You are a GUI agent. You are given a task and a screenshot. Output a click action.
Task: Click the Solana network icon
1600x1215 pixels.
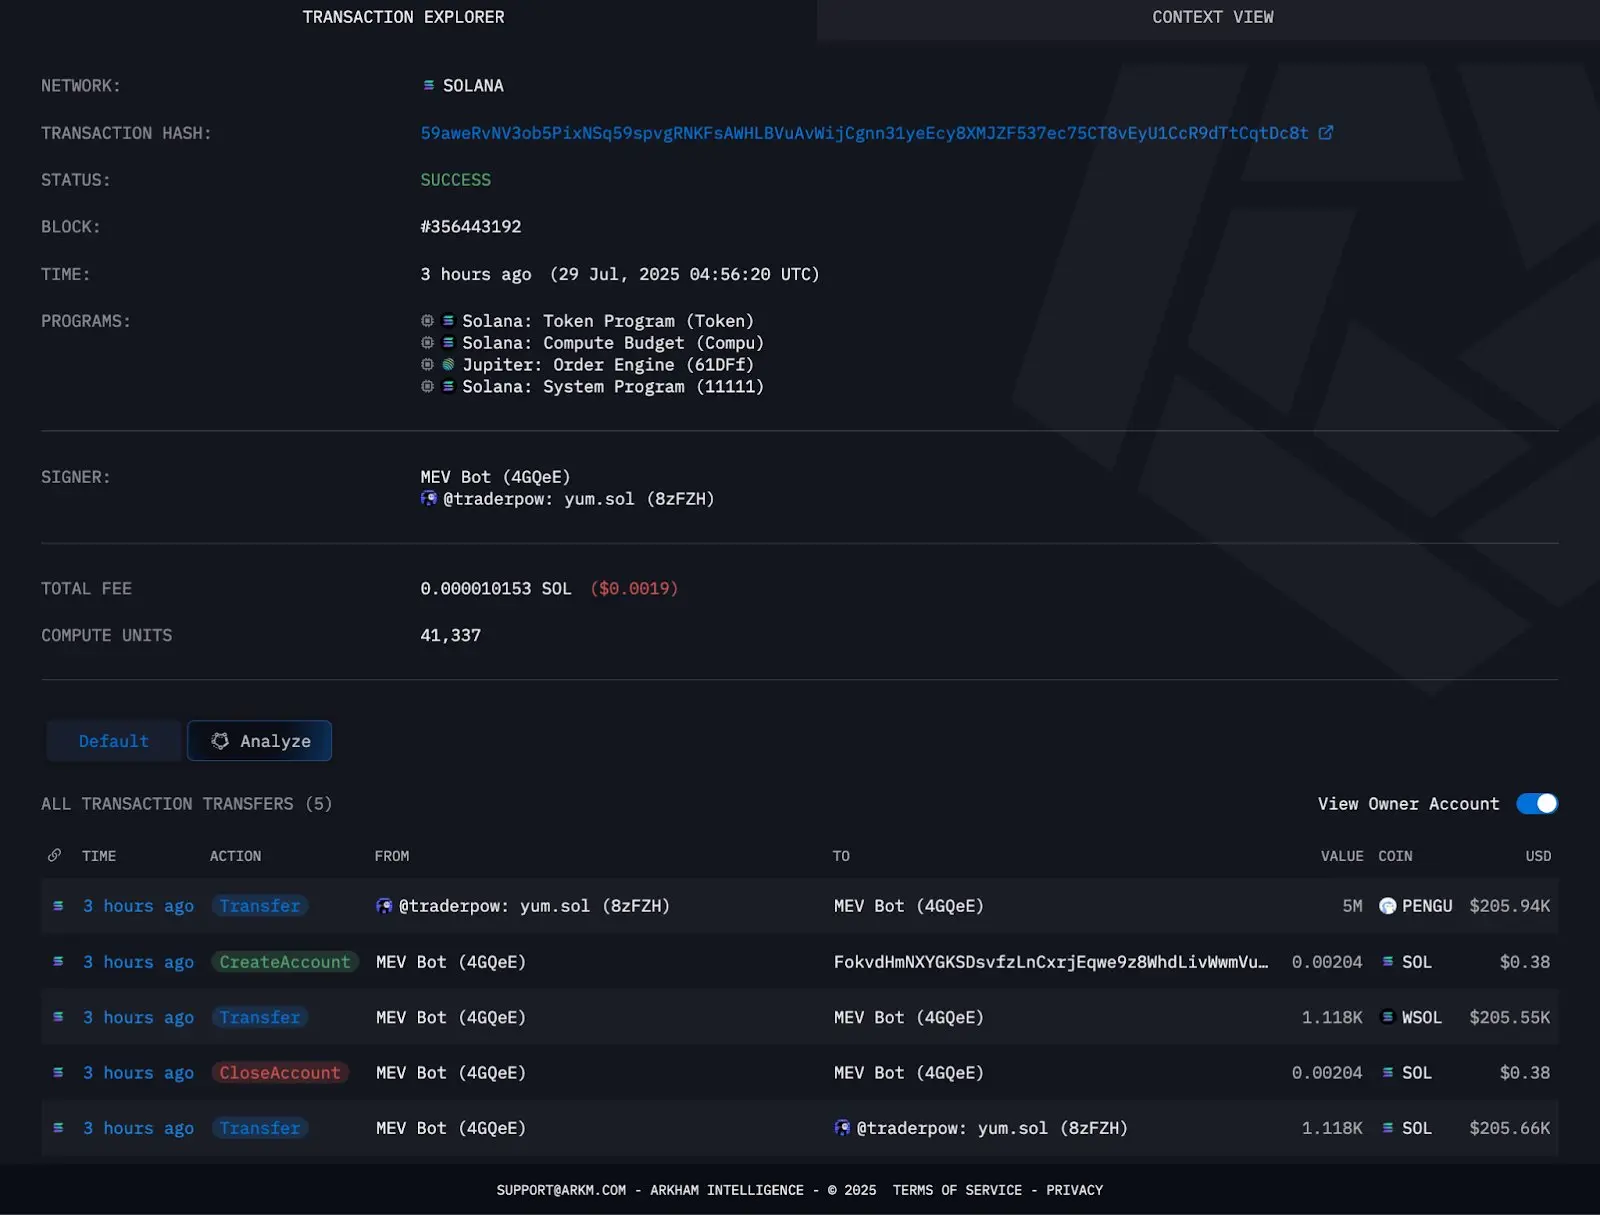coord(428,86)
